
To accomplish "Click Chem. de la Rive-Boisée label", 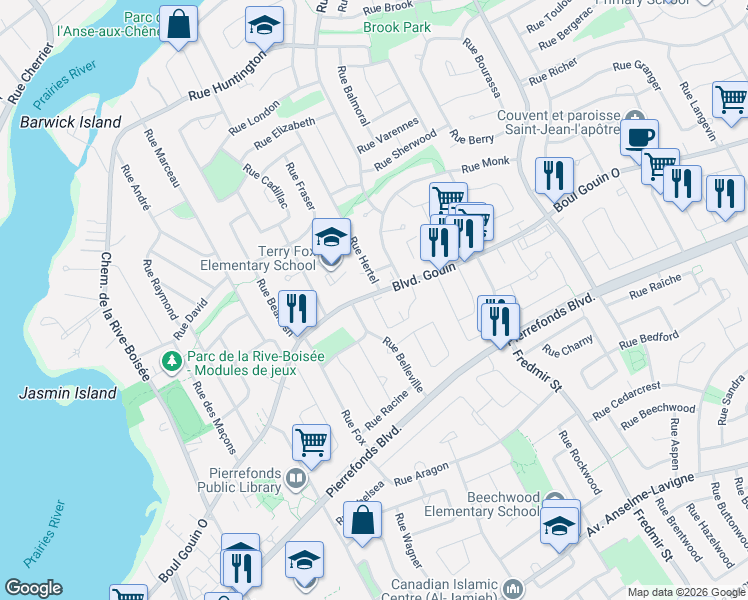I will (x=126, y=317).
